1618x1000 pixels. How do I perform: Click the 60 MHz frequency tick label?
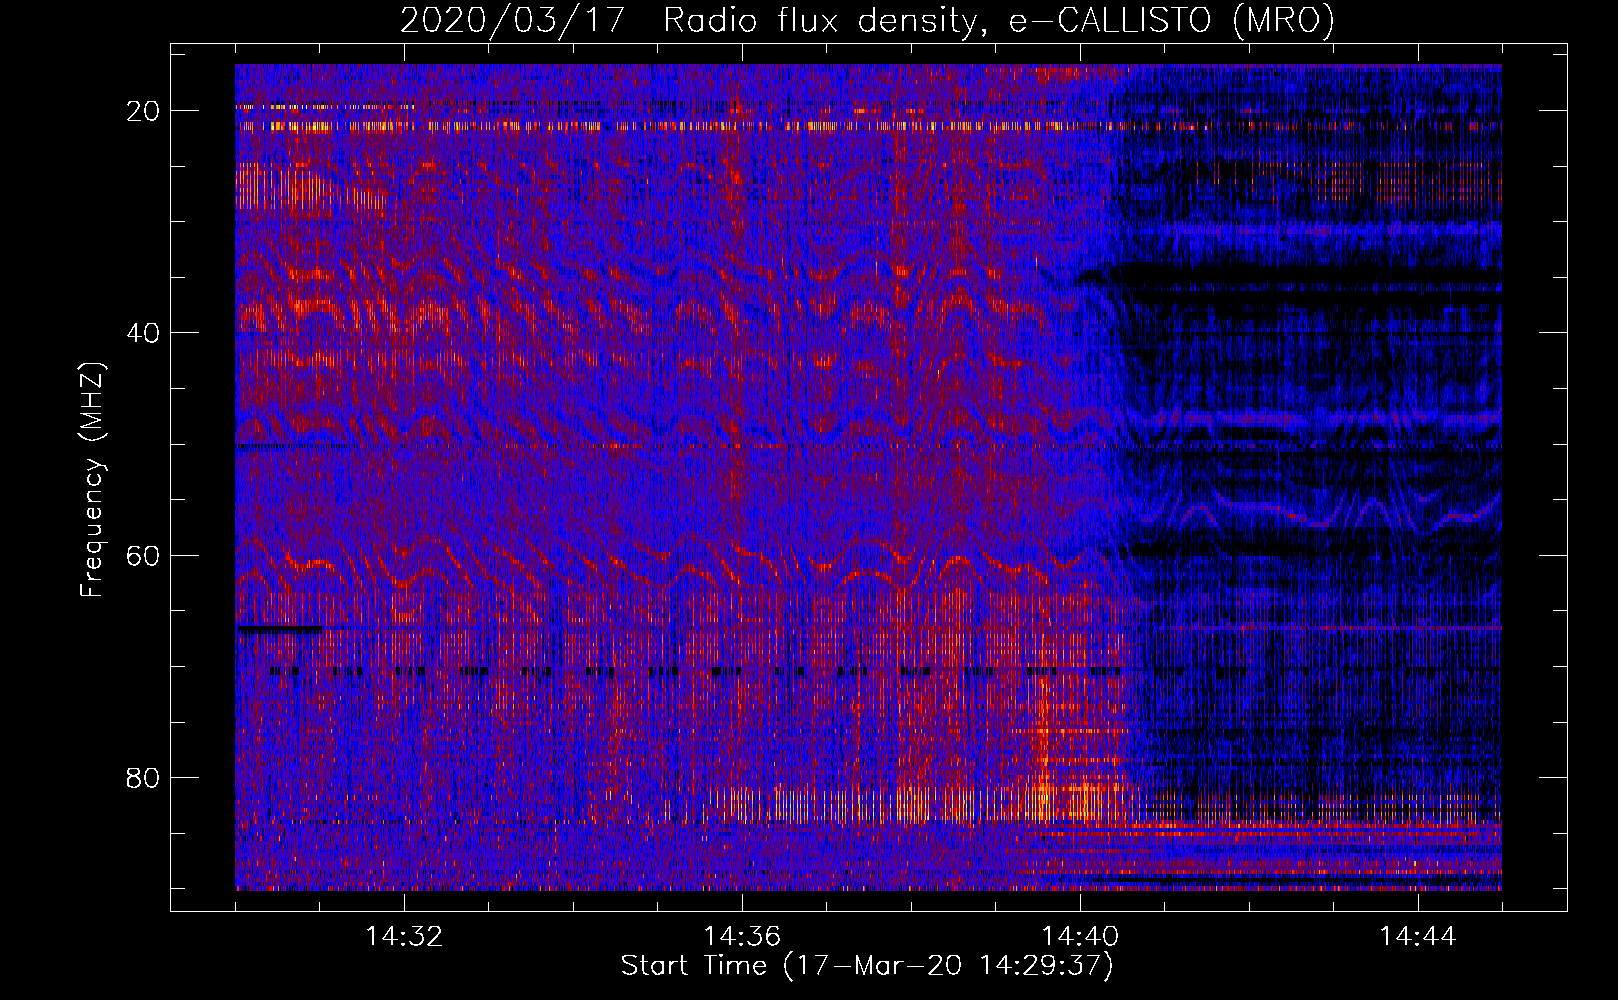tap(144, 555)
